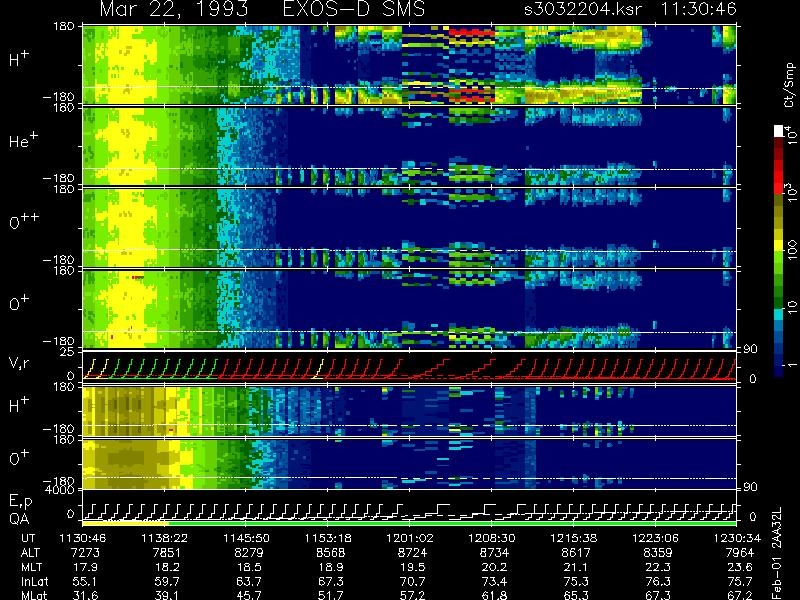Click UT value '1130:46'
The image size is (800, 600).
[x=83, y=538]
